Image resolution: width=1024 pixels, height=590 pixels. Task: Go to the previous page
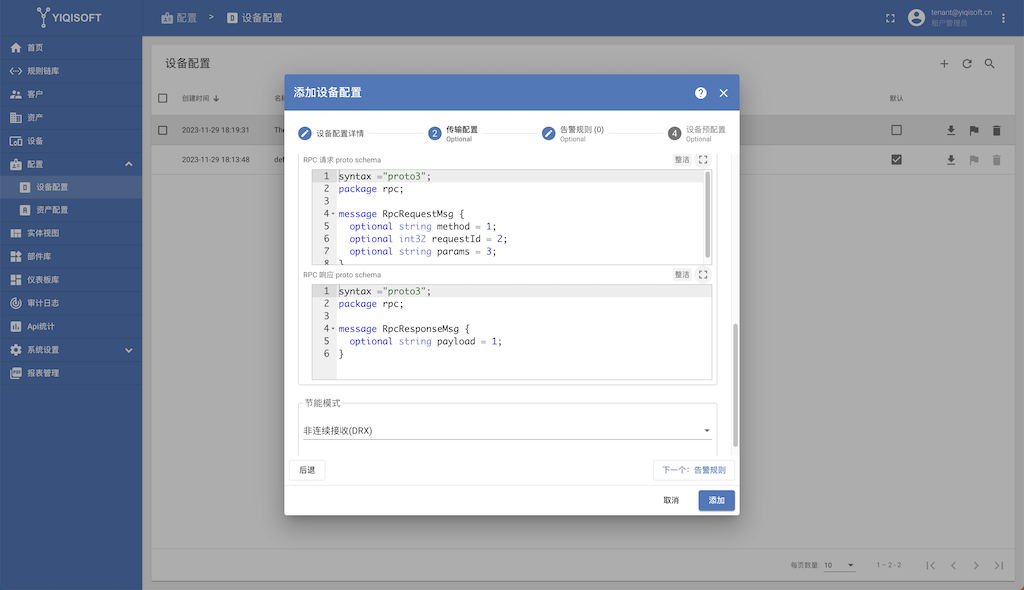coord(953,565)
